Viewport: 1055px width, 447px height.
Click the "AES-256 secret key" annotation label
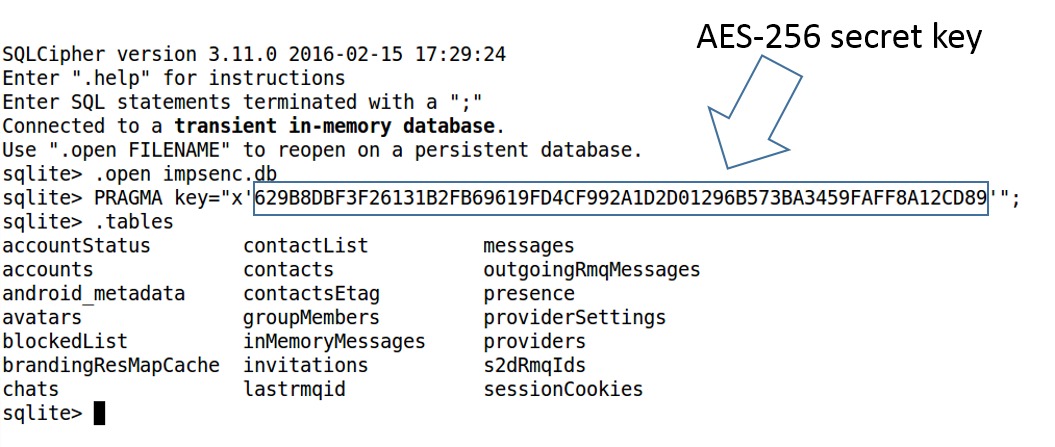click(x=840, y=36)
